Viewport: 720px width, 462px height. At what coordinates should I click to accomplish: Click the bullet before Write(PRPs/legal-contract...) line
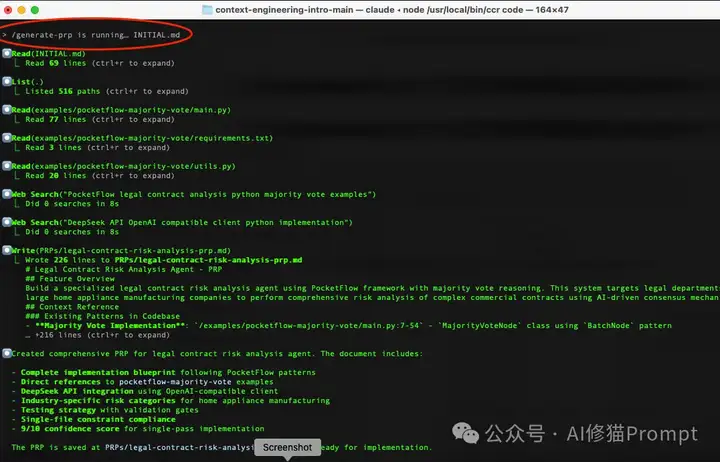[x=7, y=250]
